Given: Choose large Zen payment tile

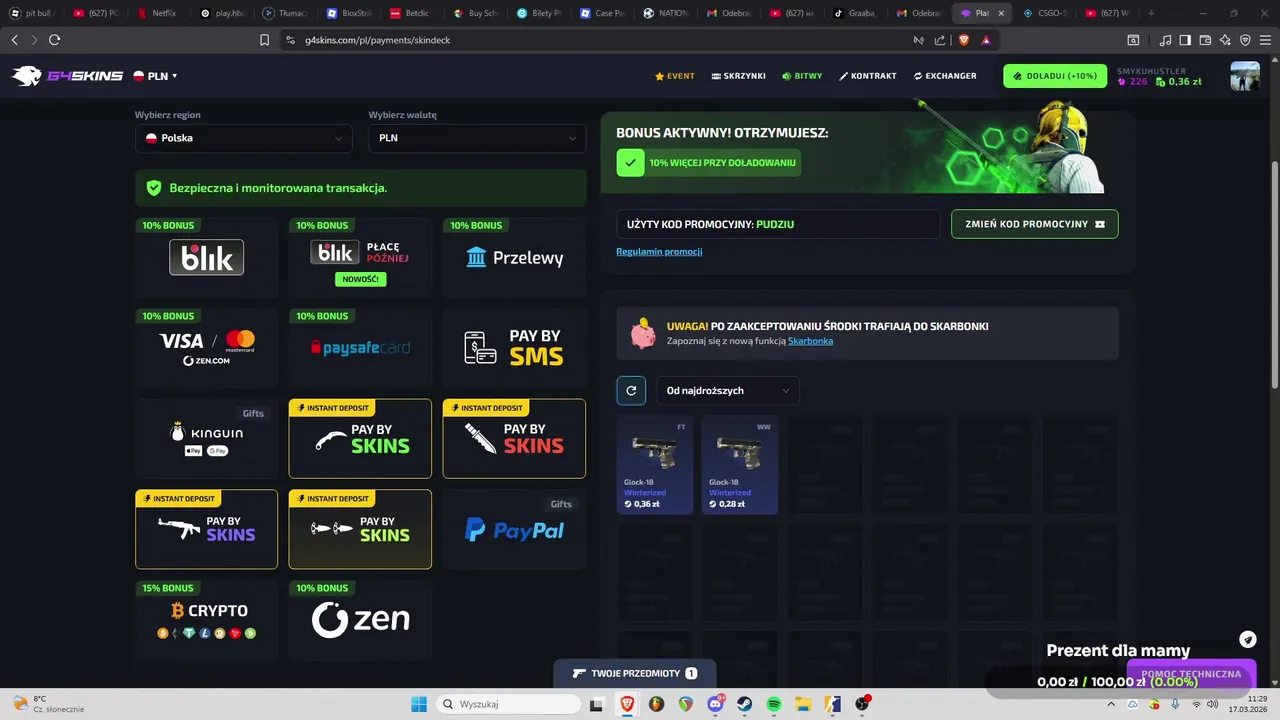Looking at the screenshot, I should pos(360,620).
